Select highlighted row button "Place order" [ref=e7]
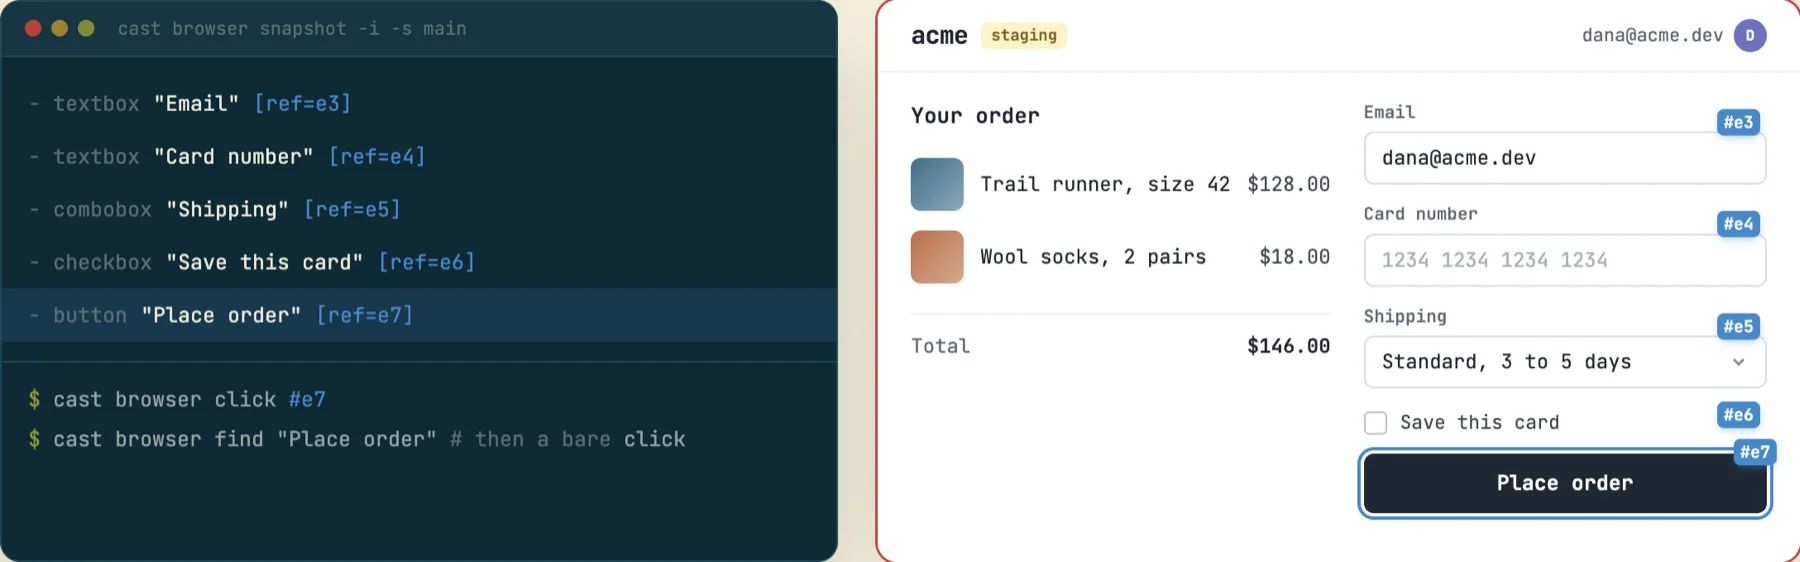The height and width of the screenshot is (562, 1800). click(x=419, y=315)
